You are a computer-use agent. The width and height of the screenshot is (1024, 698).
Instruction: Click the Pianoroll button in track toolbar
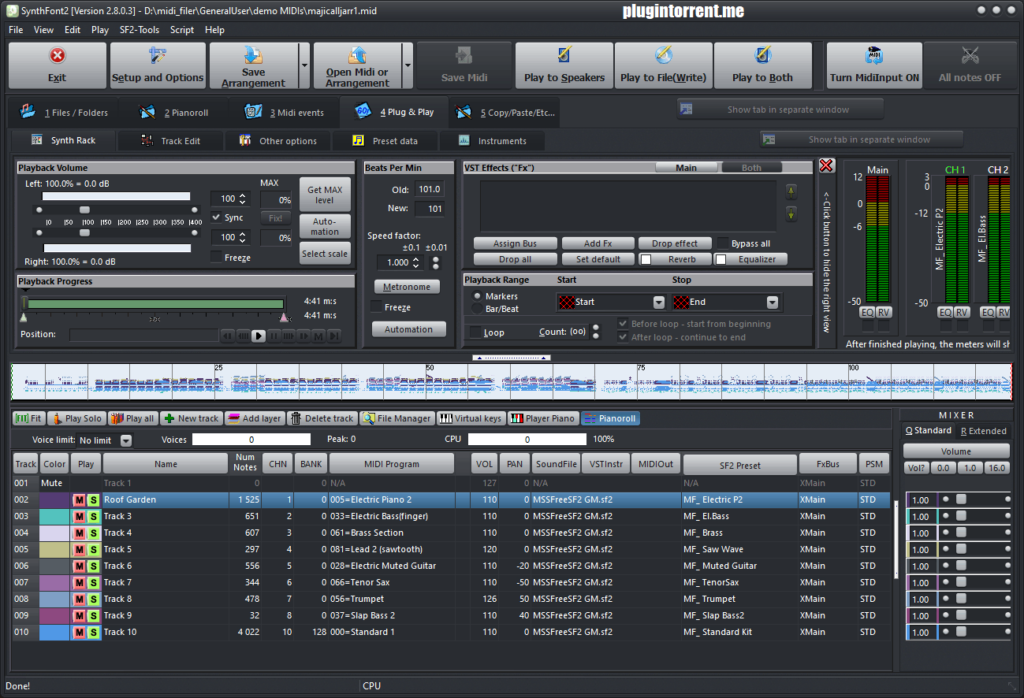[x=611, y=419]
